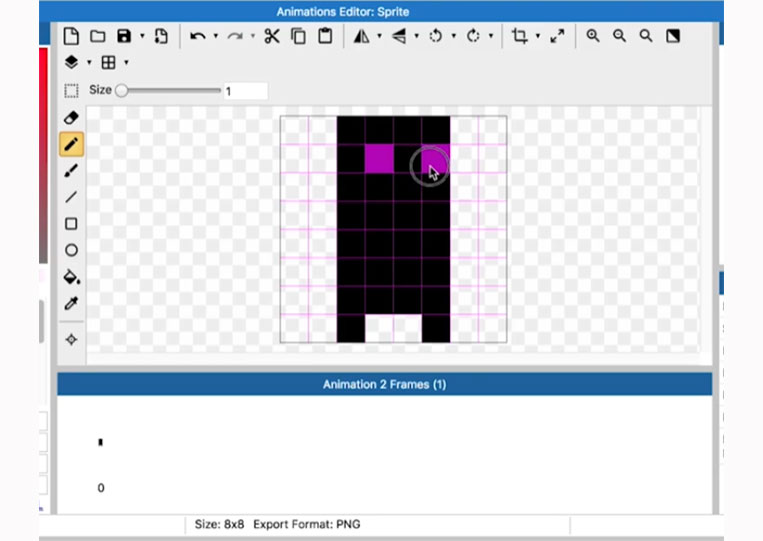Screen dimensions: 763x541
Task: Flip the sprite horizontally
Action: point(361,36)
